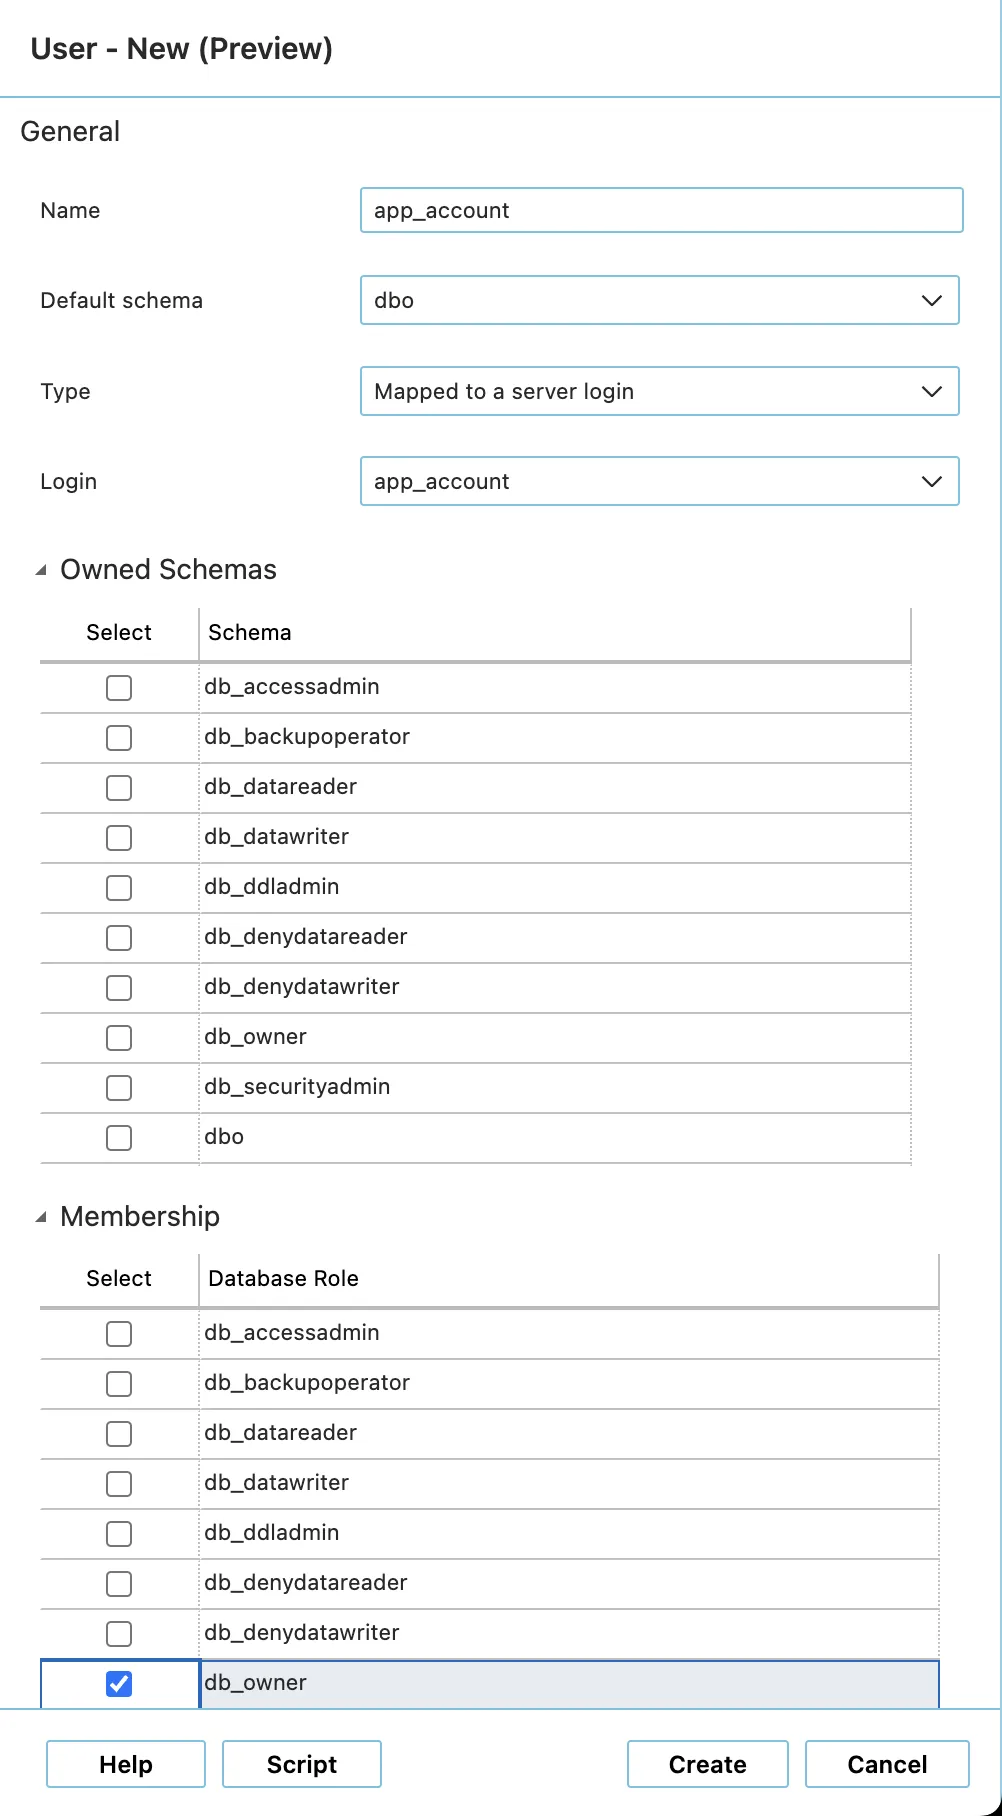Image resolution: width=1002 pixels, height=1816 pixels.
Task: Click the Database Role column header
Action: click(284, 1279)
